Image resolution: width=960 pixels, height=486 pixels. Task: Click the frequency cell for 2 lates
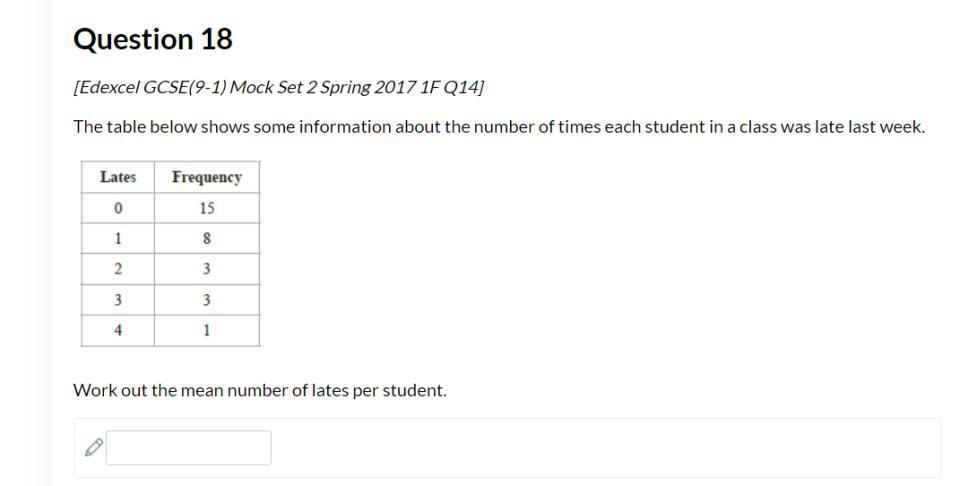coord(207,269)
